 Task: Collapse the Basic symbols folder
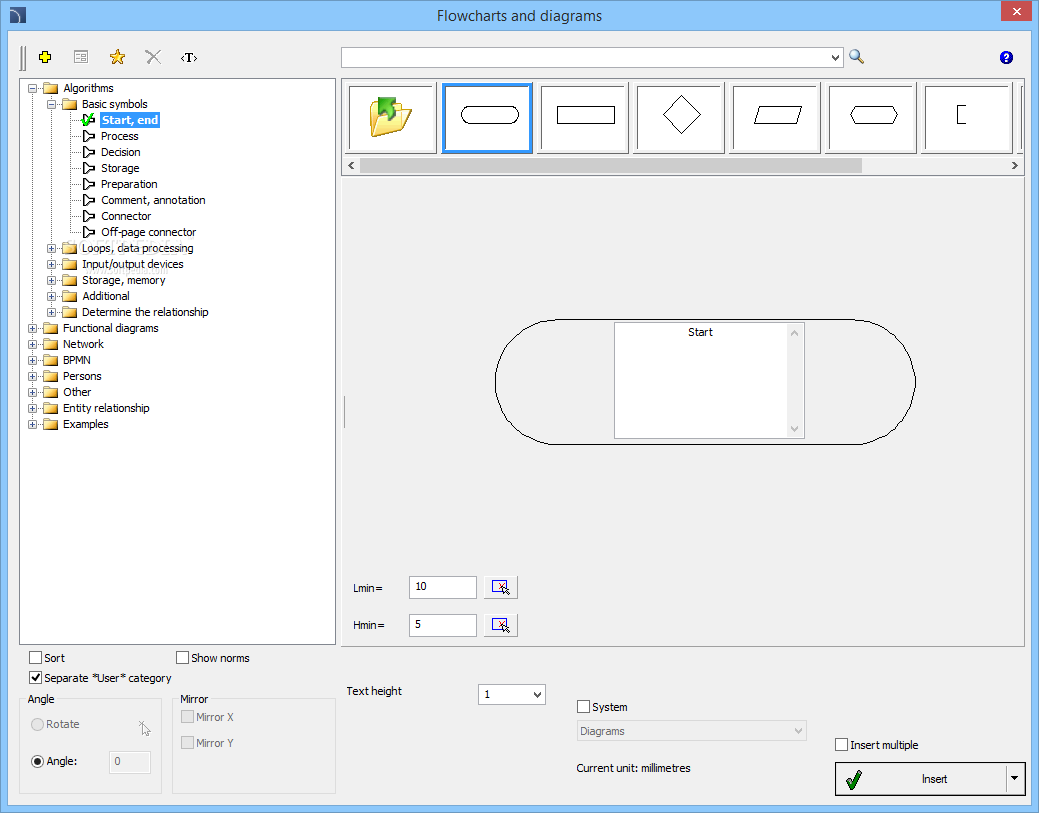(51, 104)
